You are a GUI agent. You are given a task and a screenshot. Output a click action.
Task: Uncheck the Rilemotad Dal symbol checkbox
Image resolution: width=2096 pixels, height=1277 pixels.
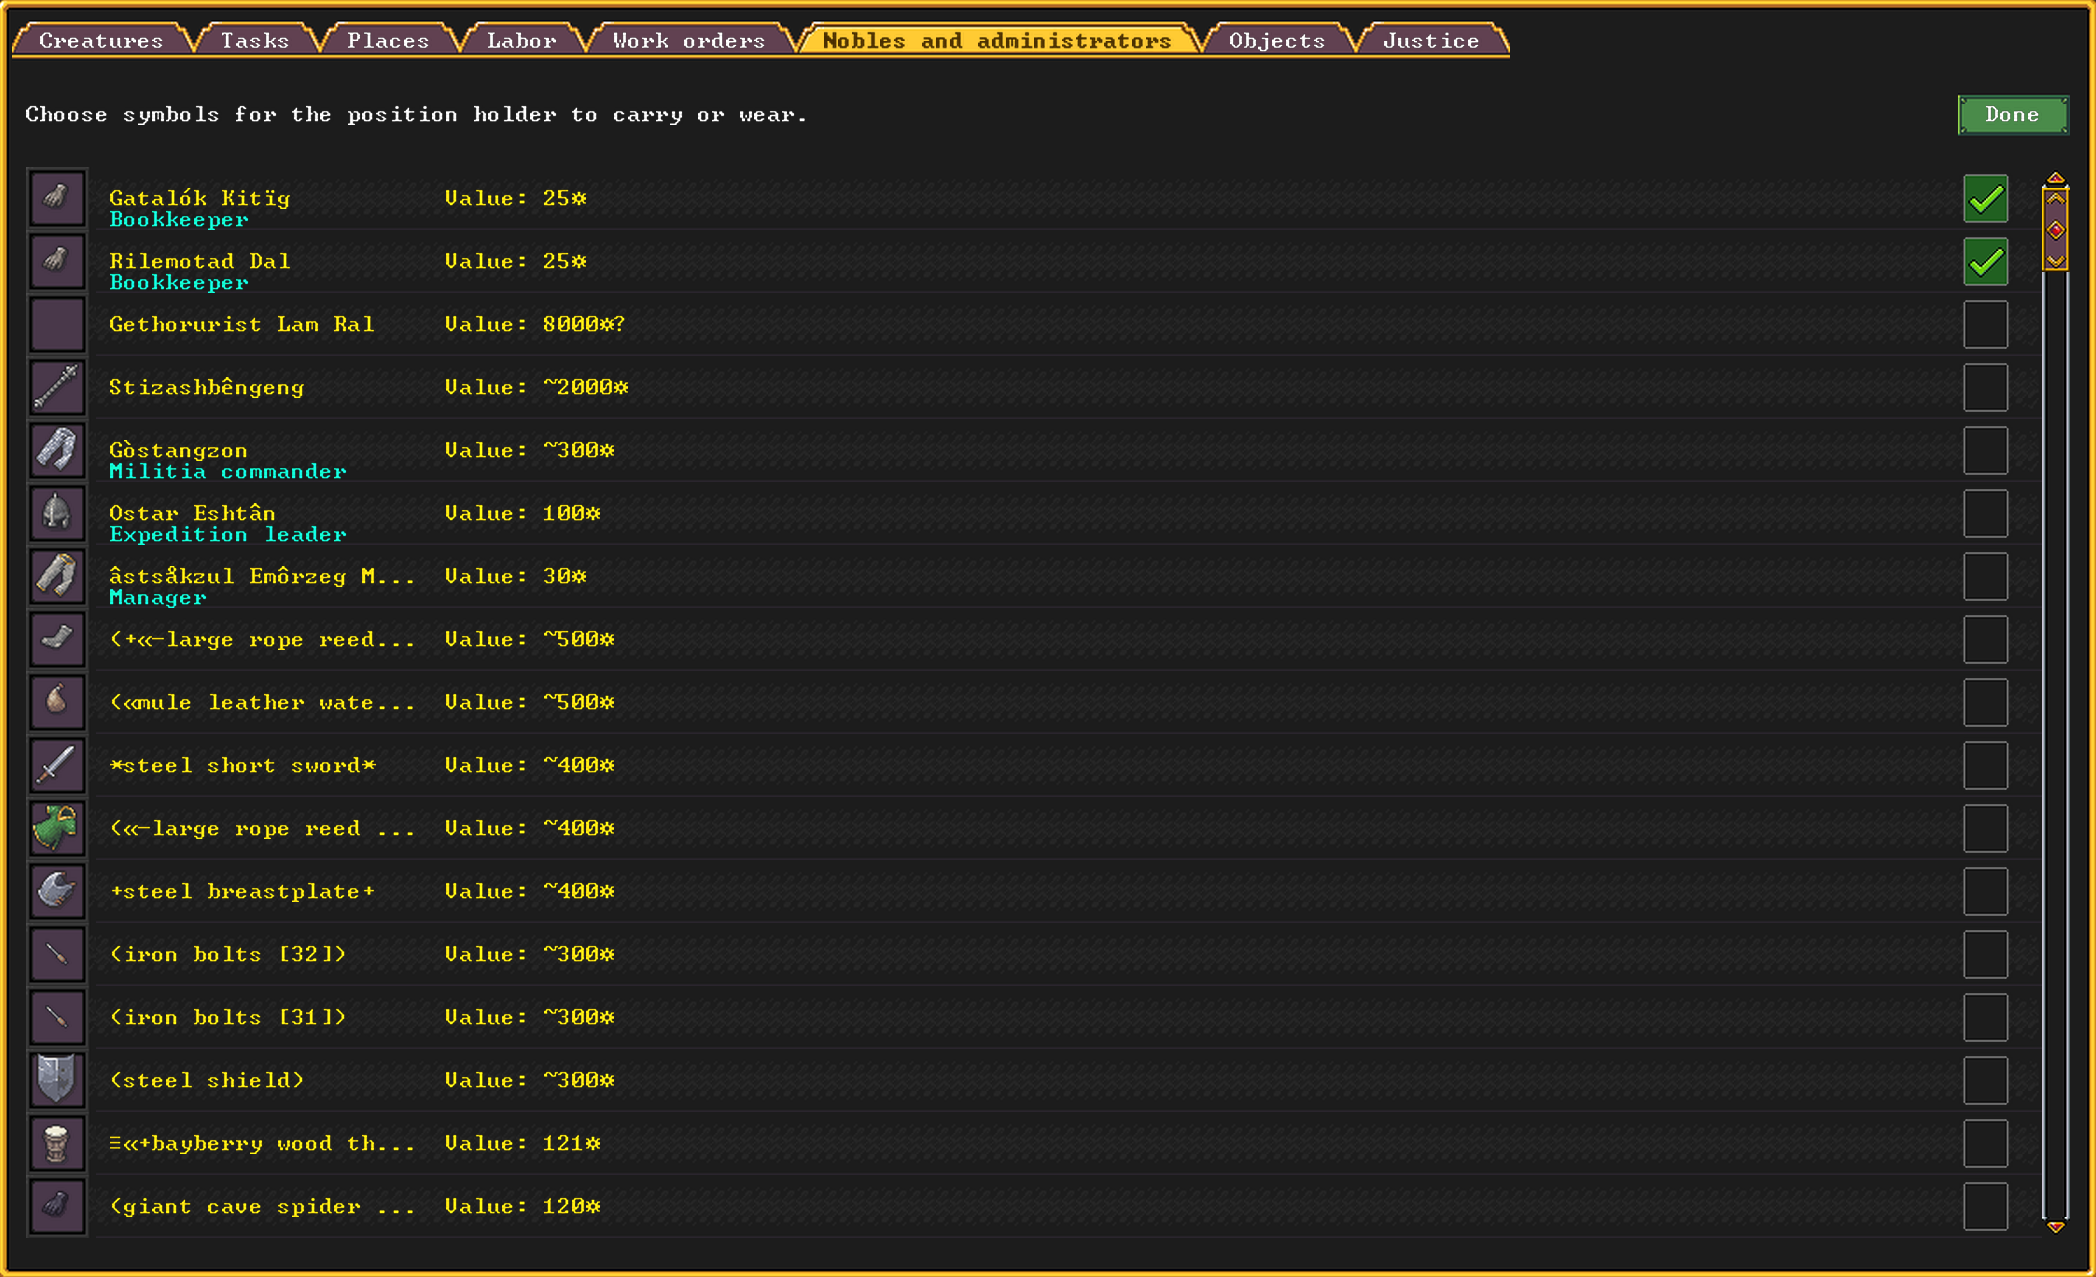point(1985,261)
